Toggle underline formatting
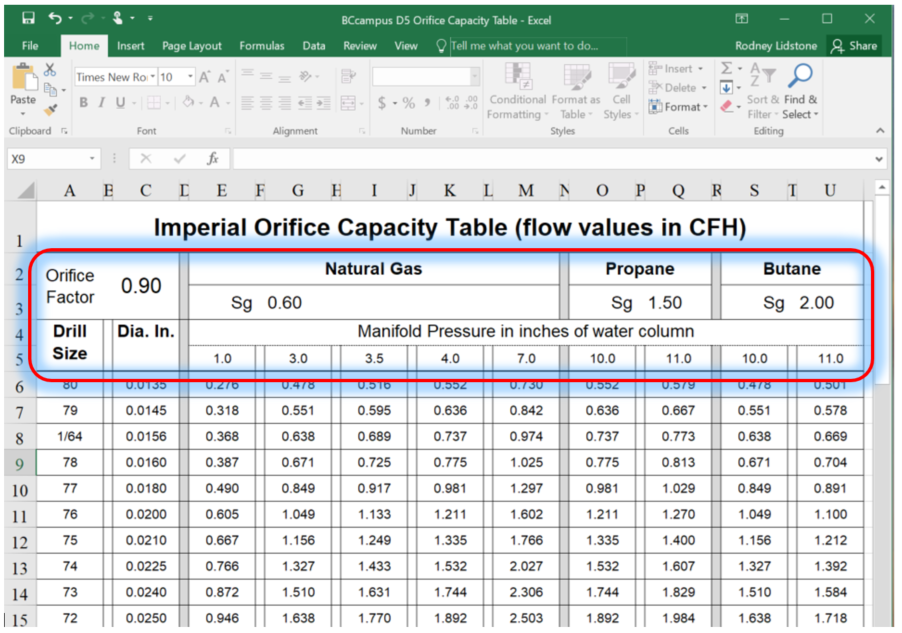 pyautogui.click(x=119, y=102)
